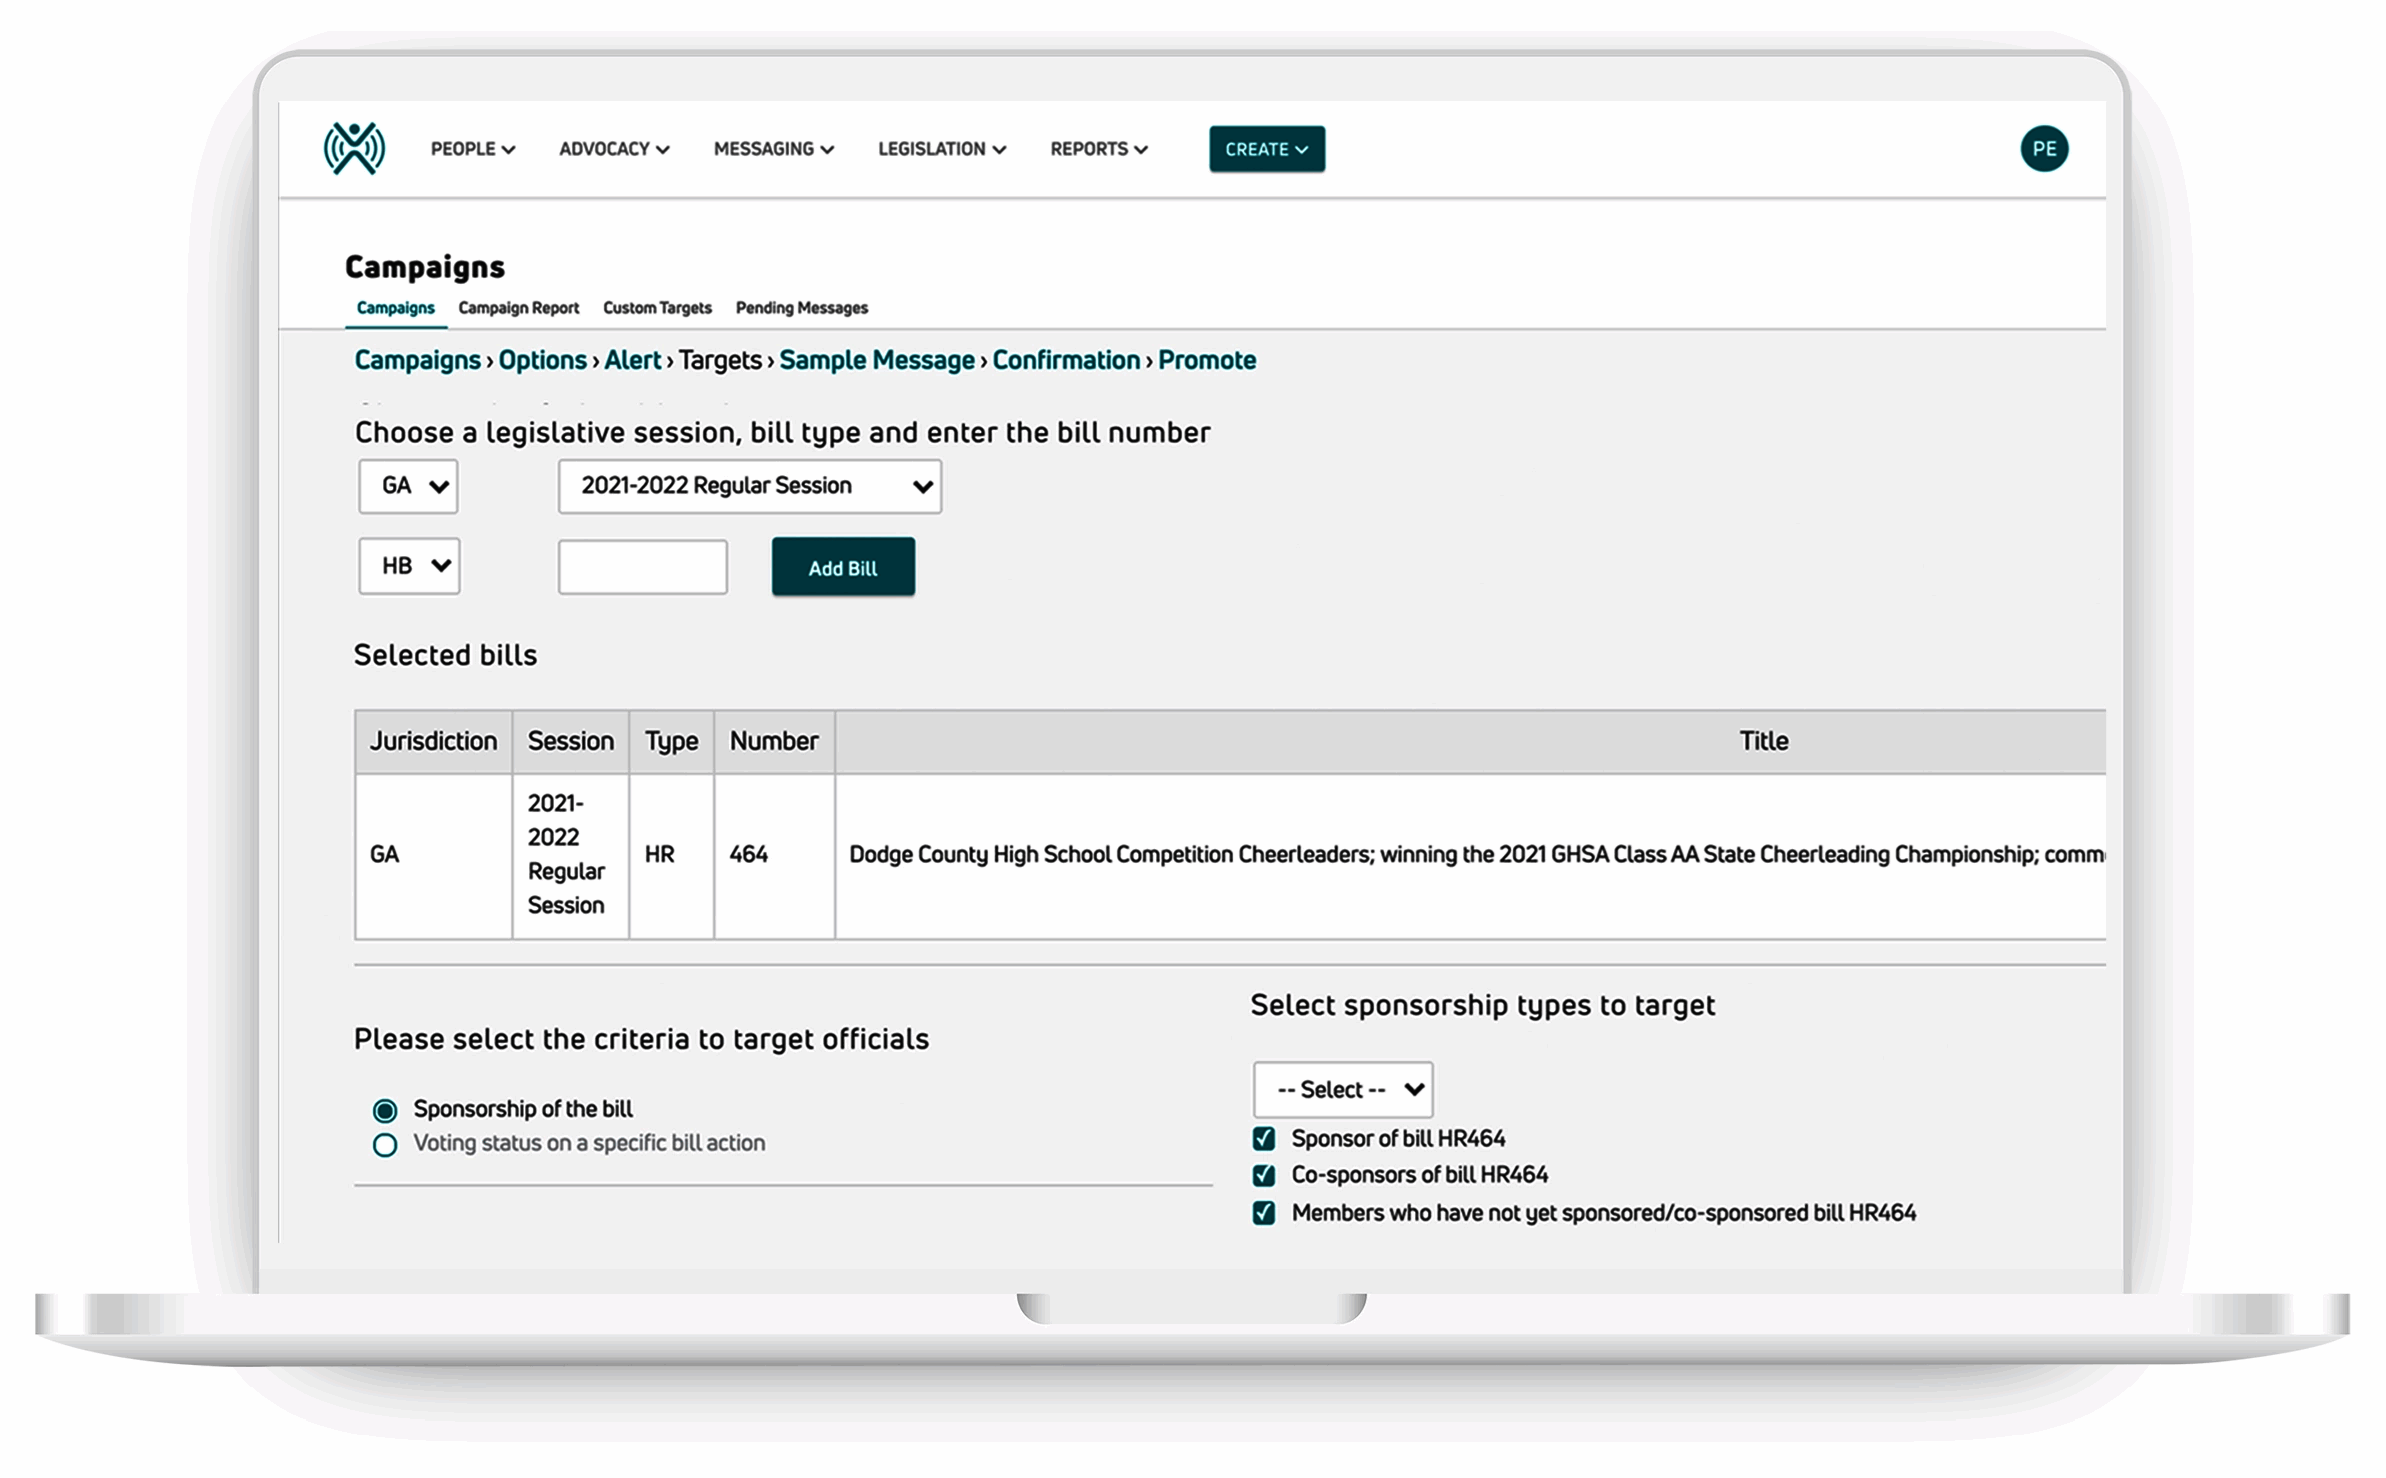Viewport: 2386px width, 1478px height.
Task: Switch to the Campaign Report tab
Action: point(519,308)
